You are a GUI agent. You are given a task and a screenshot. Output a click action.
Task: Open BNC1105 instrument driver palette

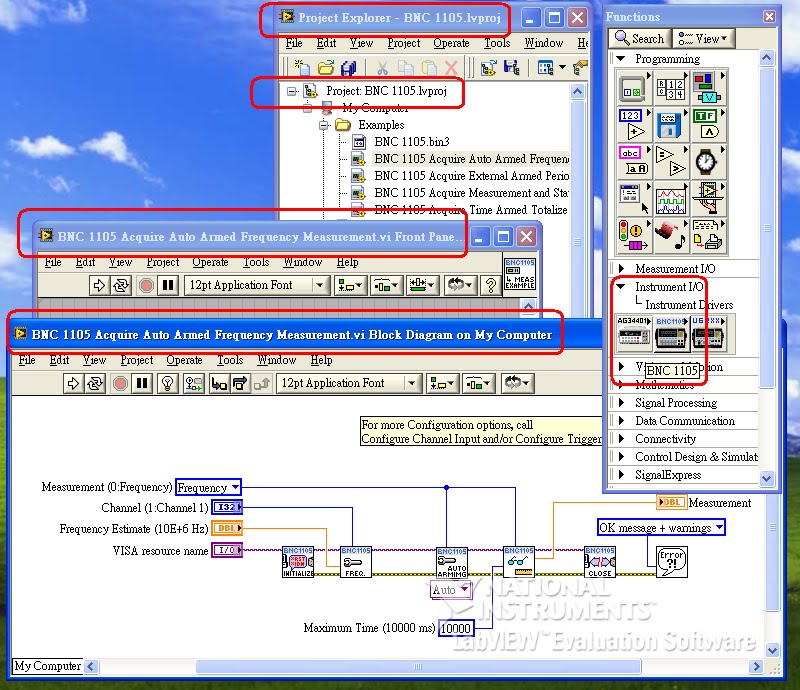(x=671, y=334)
